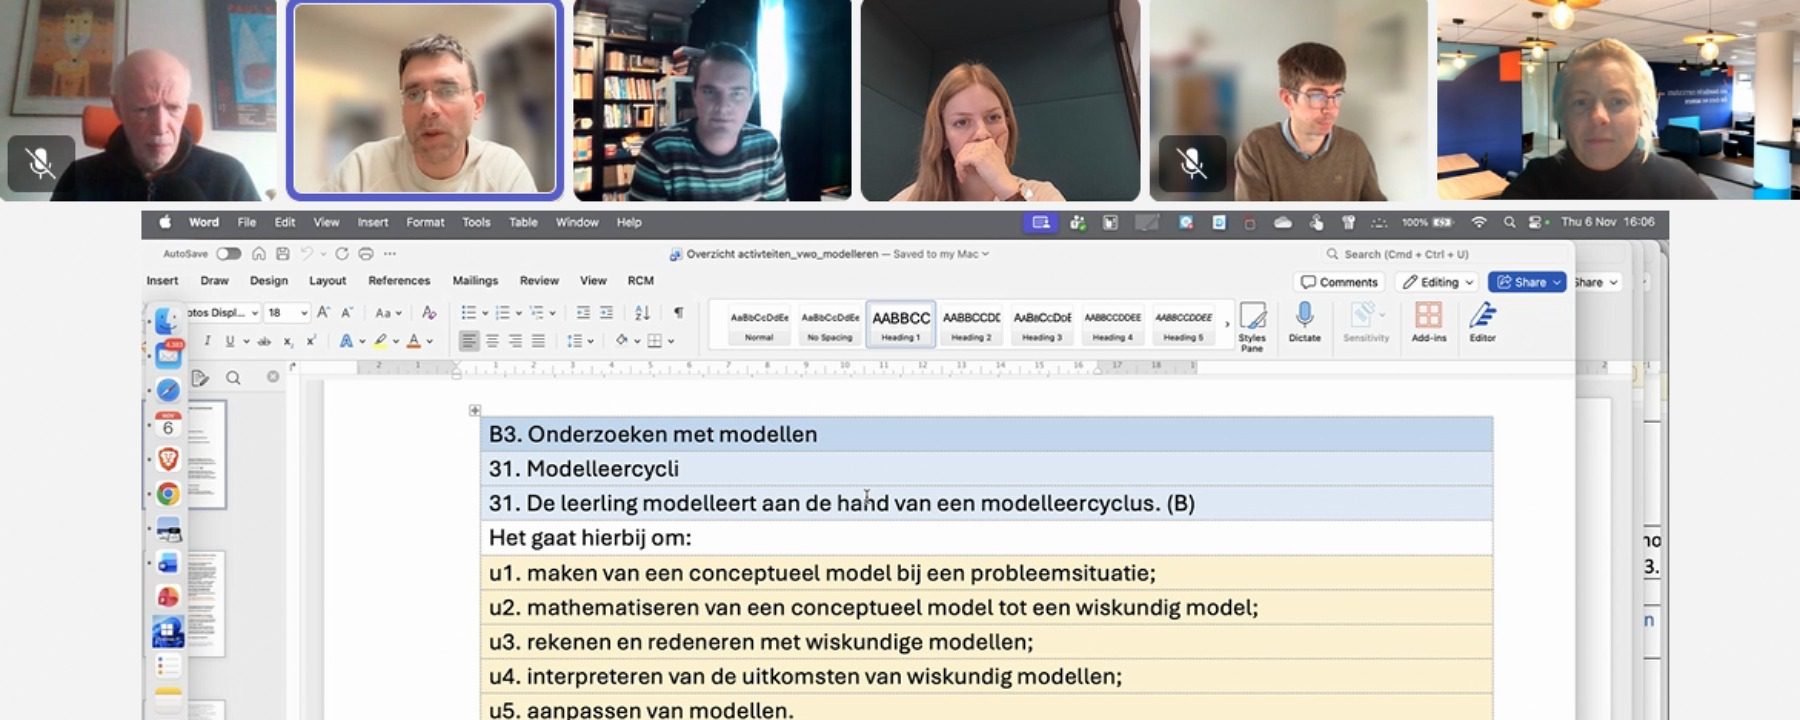The height and width of the screenshot is (720, 1800).
Task: Launch the Editor tool
Action: (x=1482, y=318)
